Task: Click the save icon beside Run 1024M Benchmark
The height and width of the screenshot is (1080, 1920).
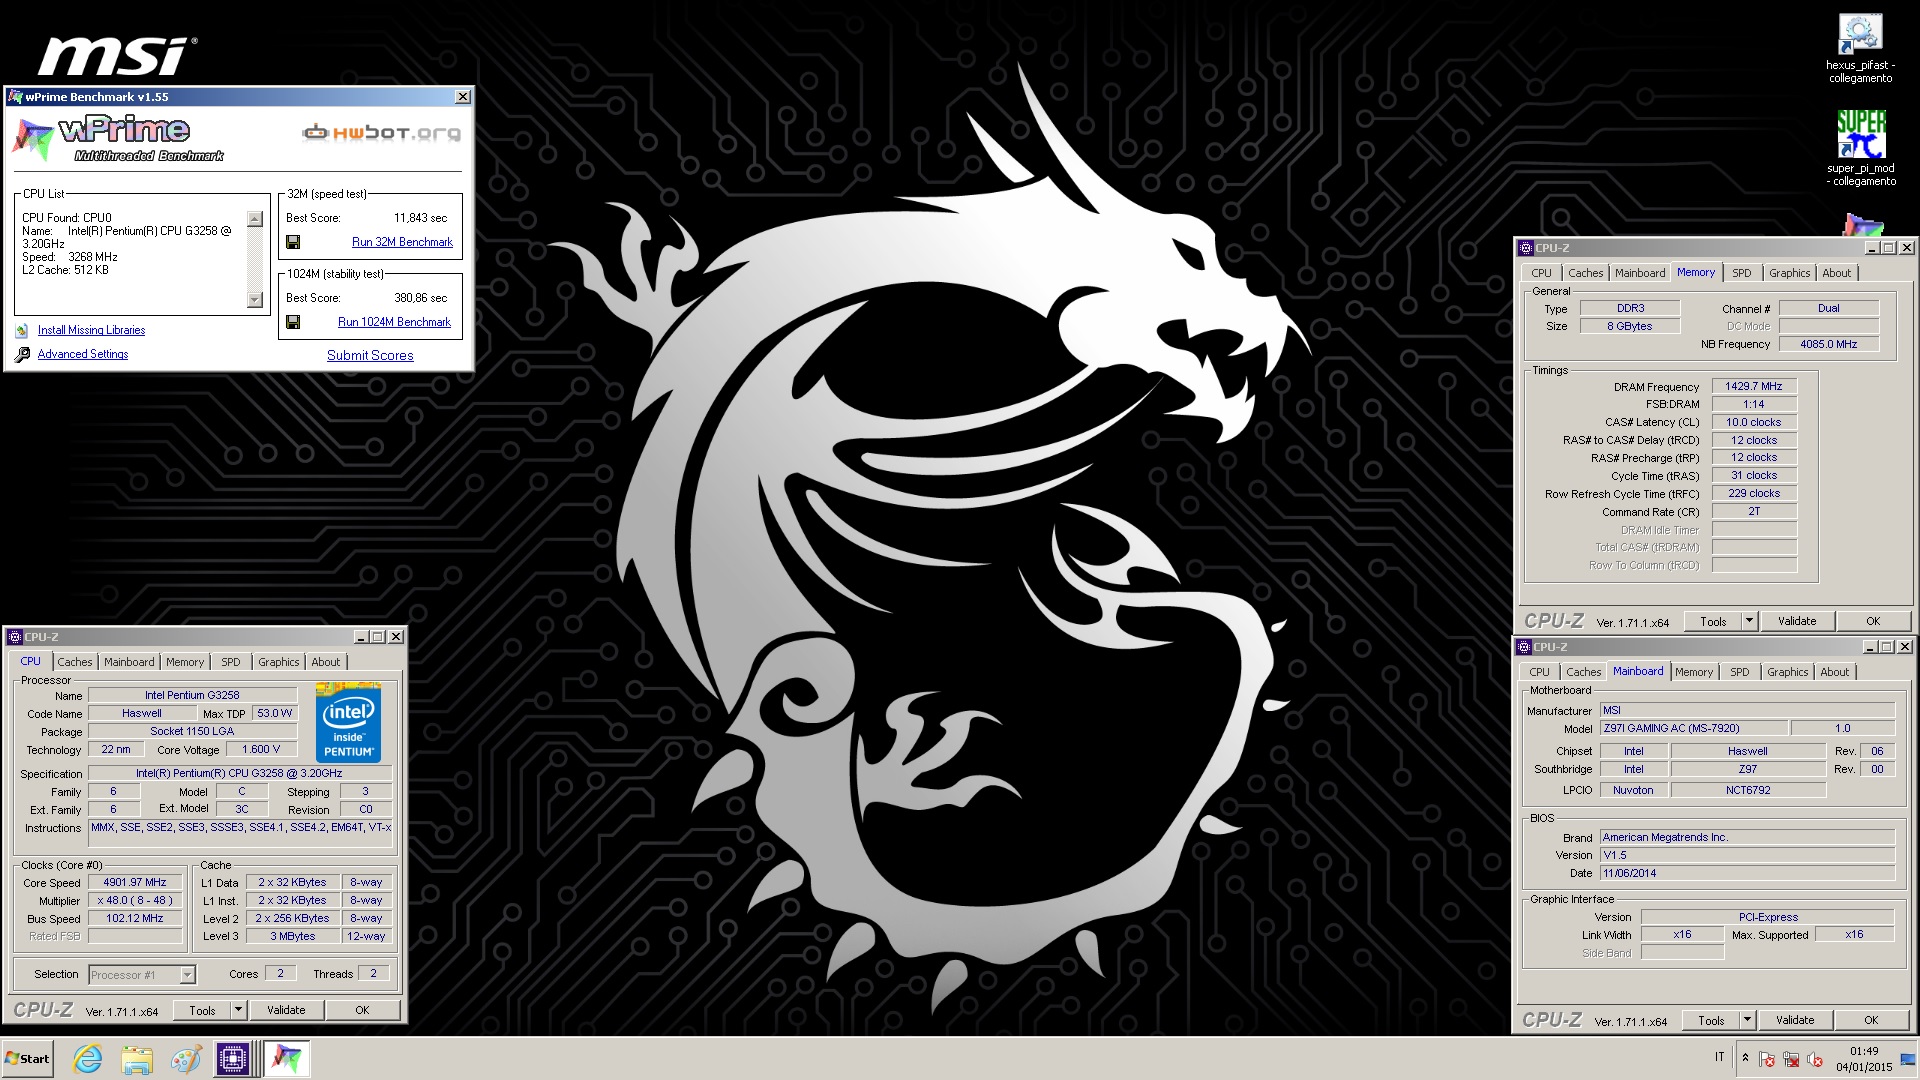Action: click(293, 322)
